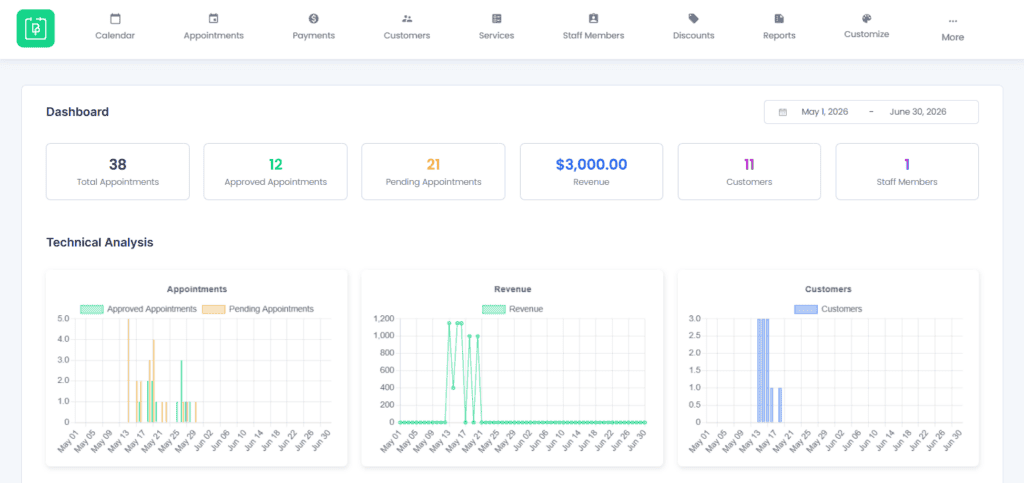
Task: Expand the More menu label
Action: [953, 37]
